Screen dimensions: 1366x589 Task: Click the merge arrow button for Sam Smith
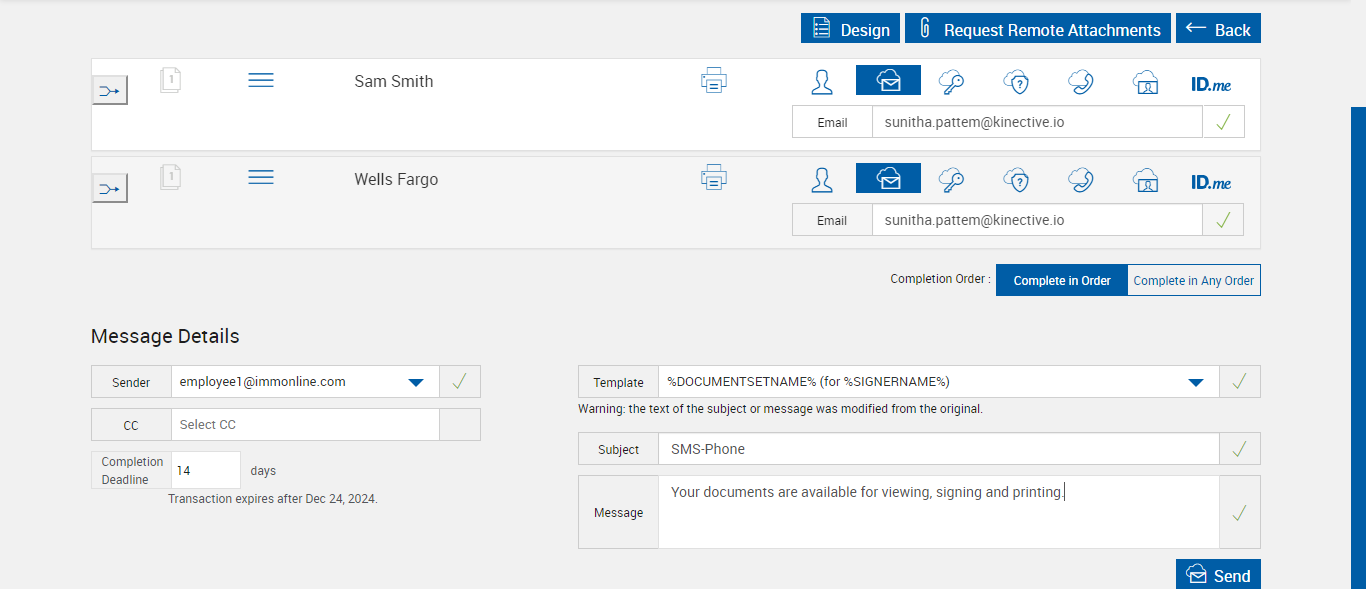(x=110, y=91)
